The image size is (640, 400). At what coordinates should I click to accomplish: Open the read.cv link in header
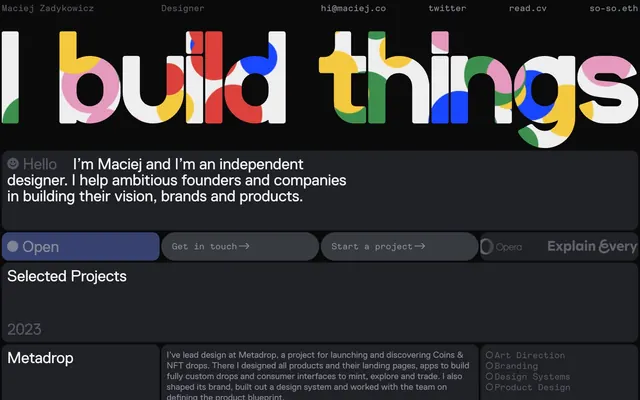[x=527, y=8]
